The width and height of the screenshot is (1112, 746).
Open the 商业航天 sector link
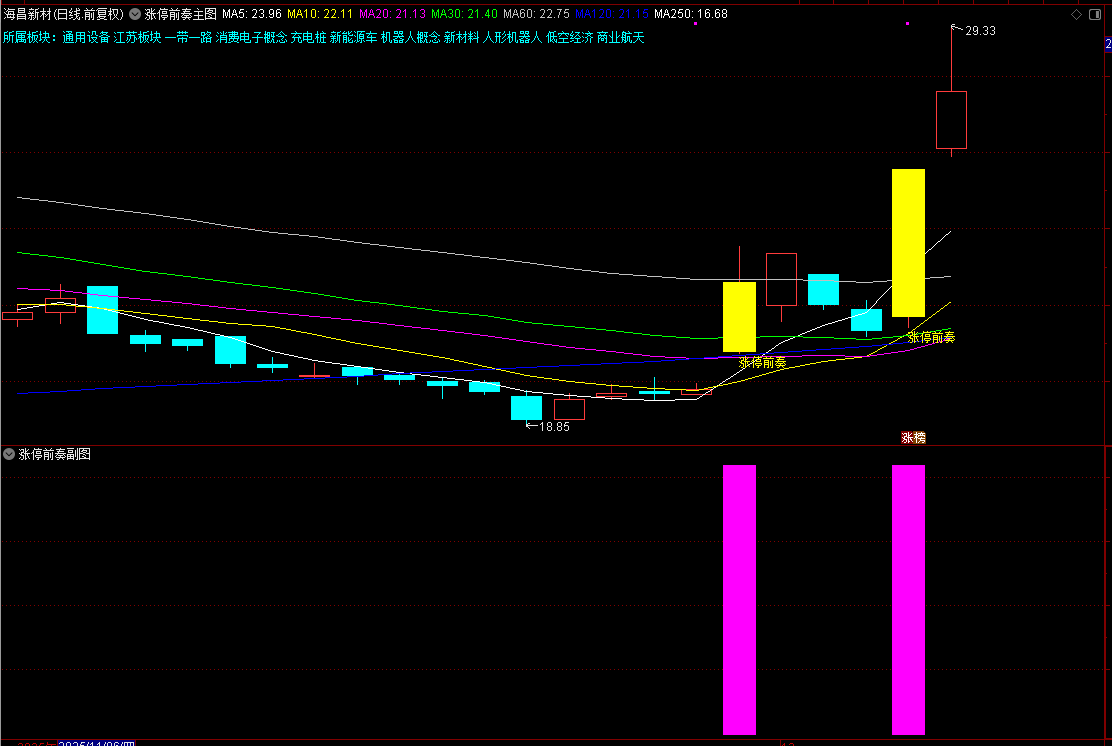[x=621, y=38]
